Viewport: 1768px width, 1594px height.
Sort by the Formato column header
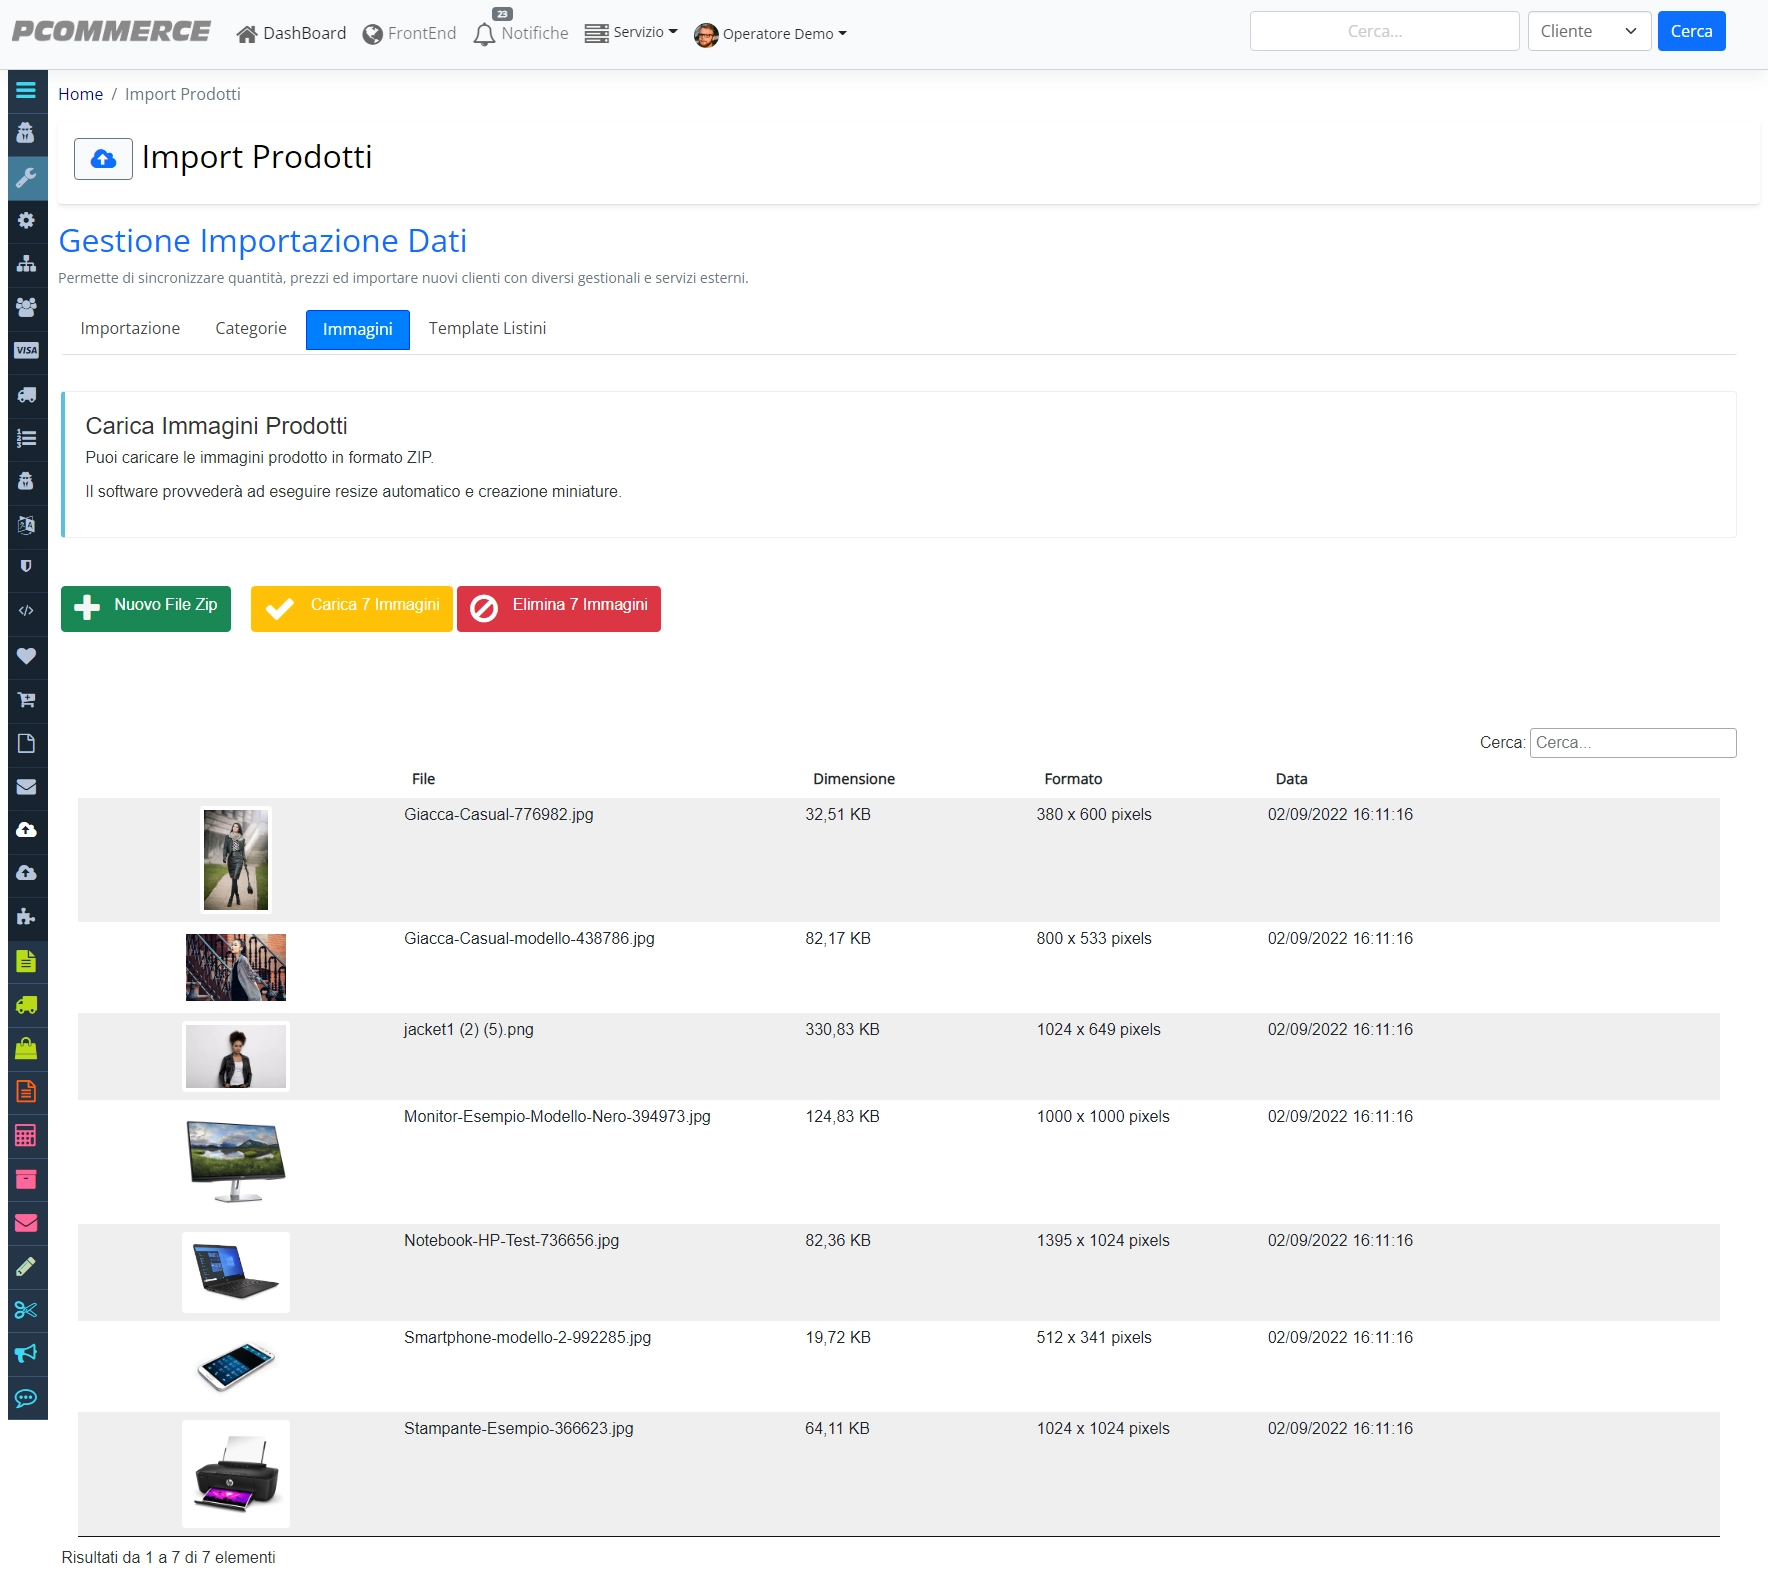coord(1073,779)
